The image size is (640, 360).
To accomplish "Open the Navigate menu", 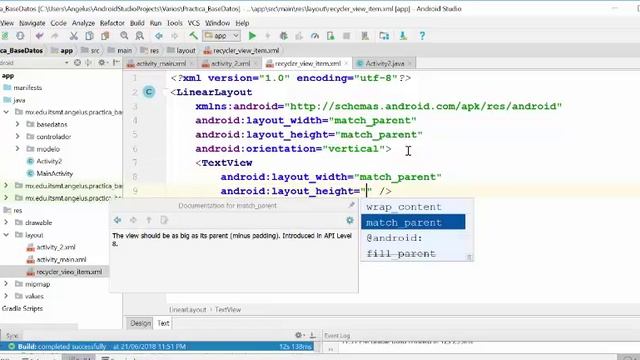I will (32, 23).
